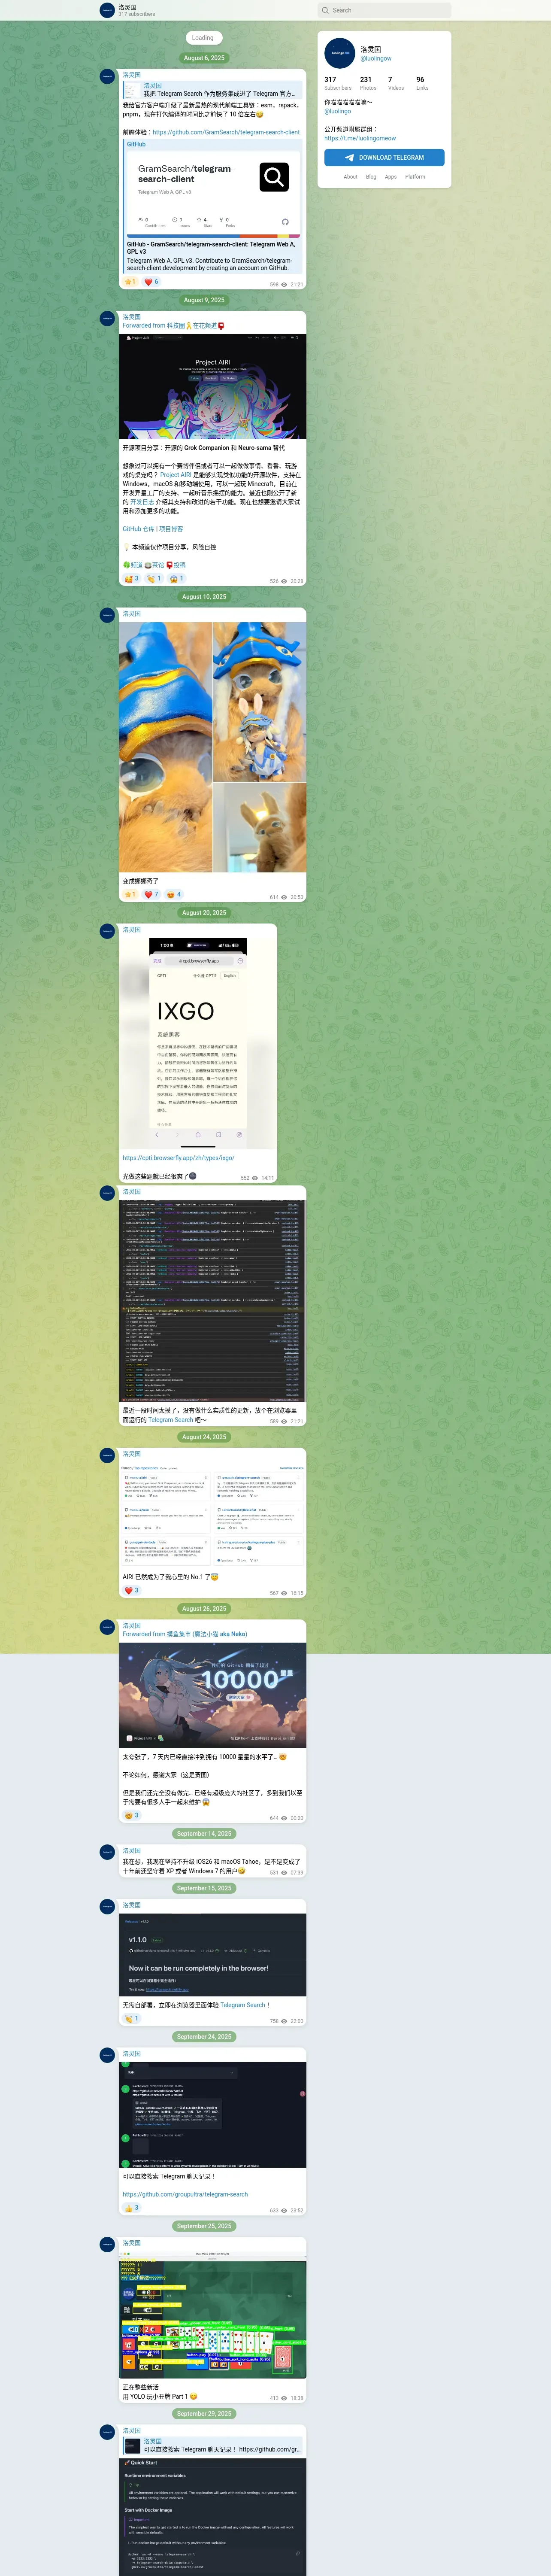
Task: Open Forwarded from 摸鱼集市 source link
Action: tap(185, 1634)
